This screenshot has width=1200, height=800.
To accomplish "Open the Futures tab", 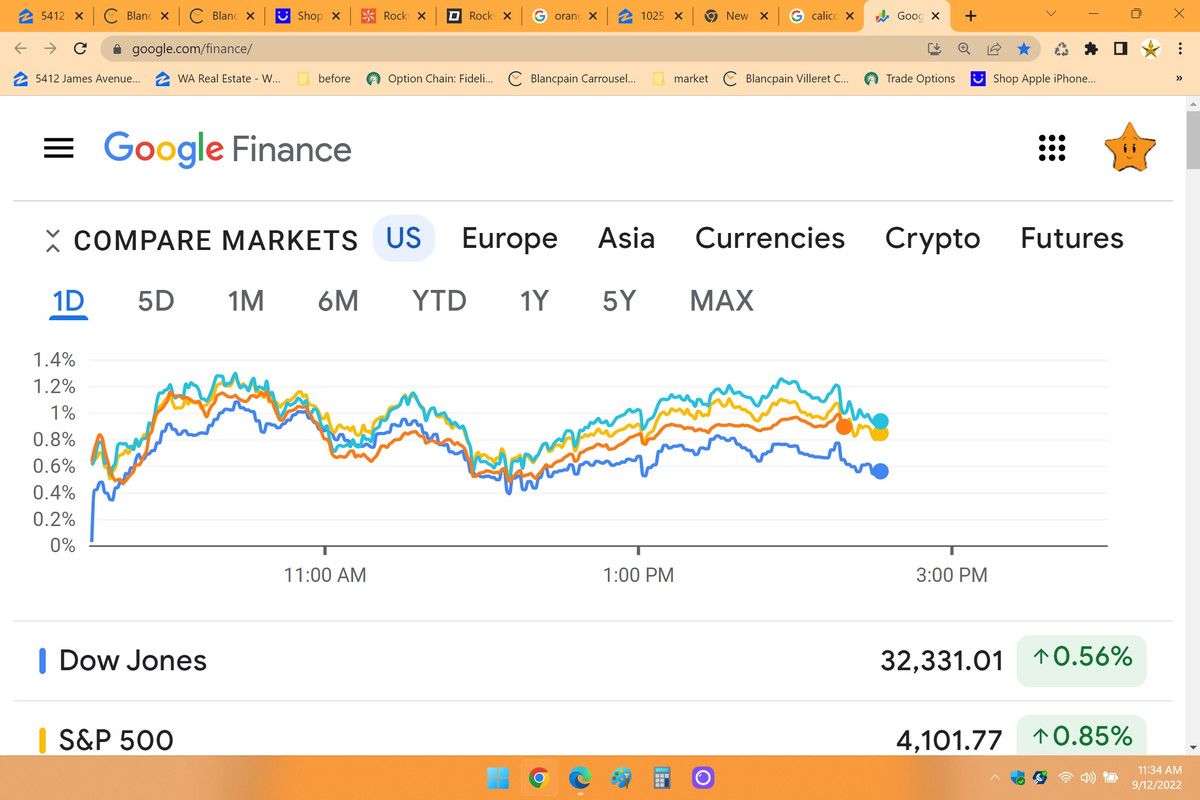I will 1072,239.
